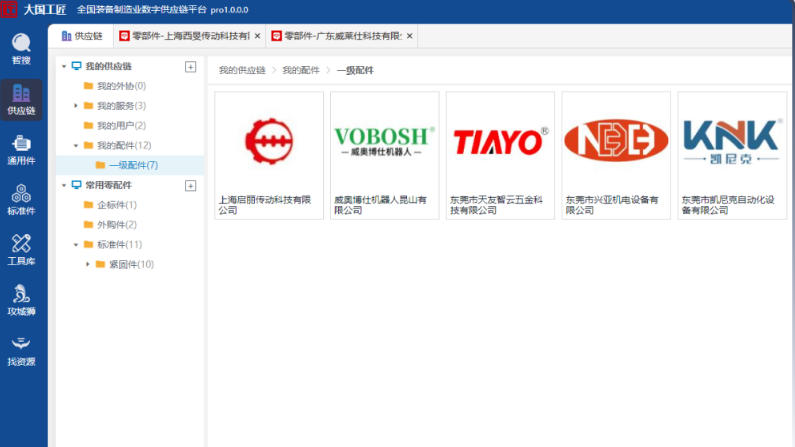Open 通用件 section from the sidebar
Image resolution: width=795 pixels, height=447 pixels.
coord(21,148)
